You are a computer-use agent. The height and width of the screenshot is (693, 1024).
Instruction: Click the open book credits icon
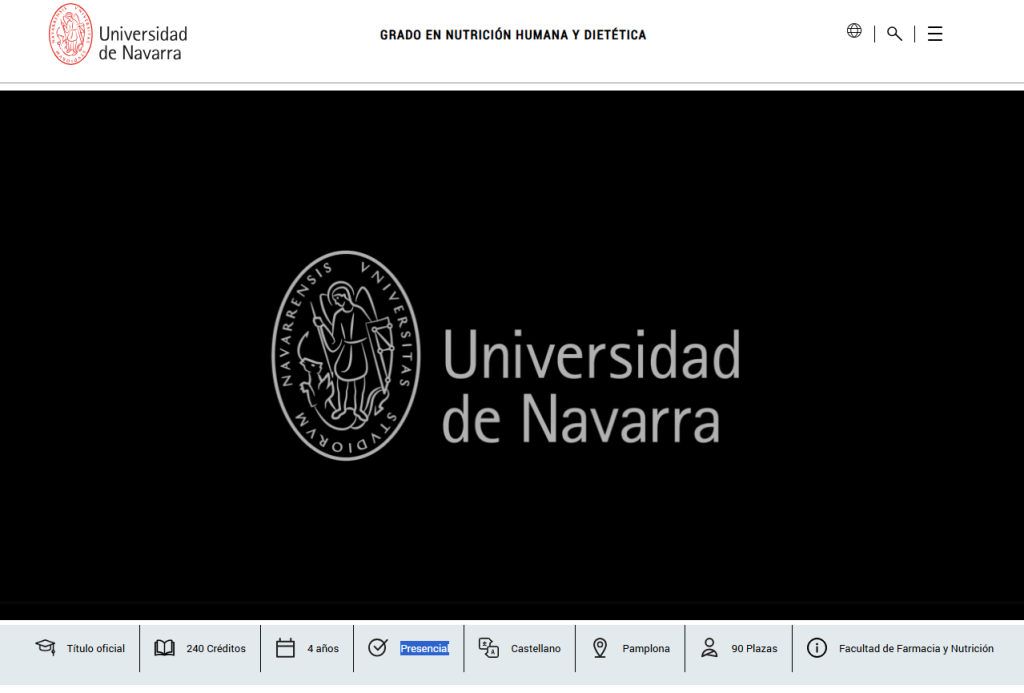click(165, 648)
